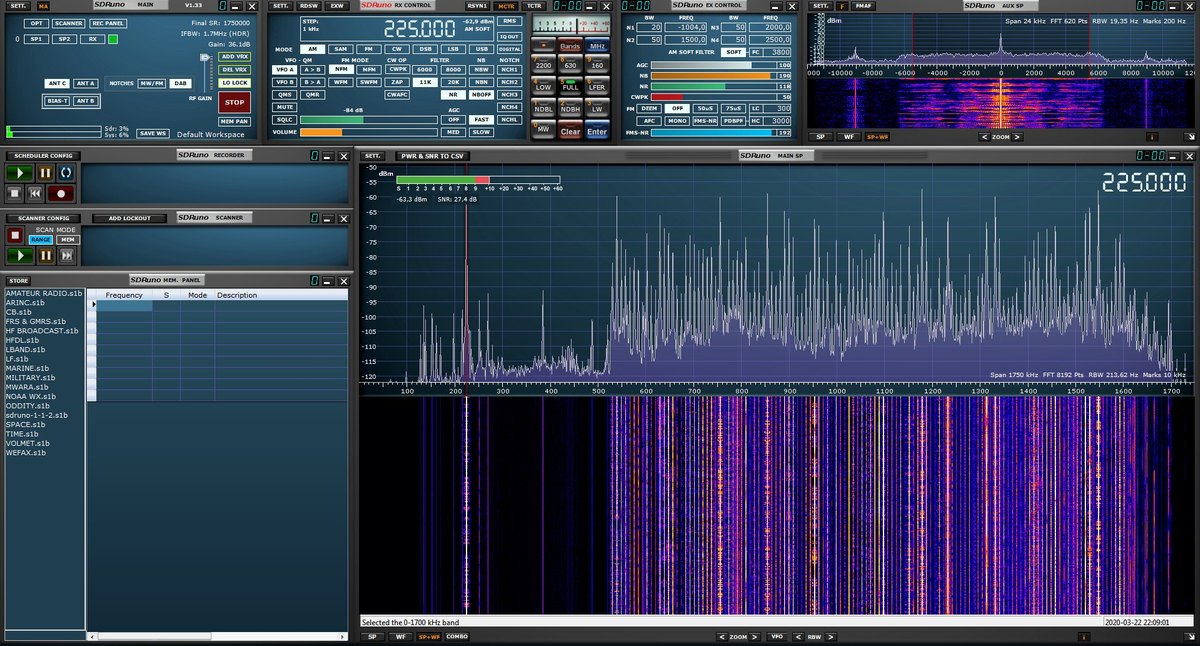Click the green indicator next to RX
Image resolution: width=1200 pixels, height=646 pixels.
[x=113, y=39]
